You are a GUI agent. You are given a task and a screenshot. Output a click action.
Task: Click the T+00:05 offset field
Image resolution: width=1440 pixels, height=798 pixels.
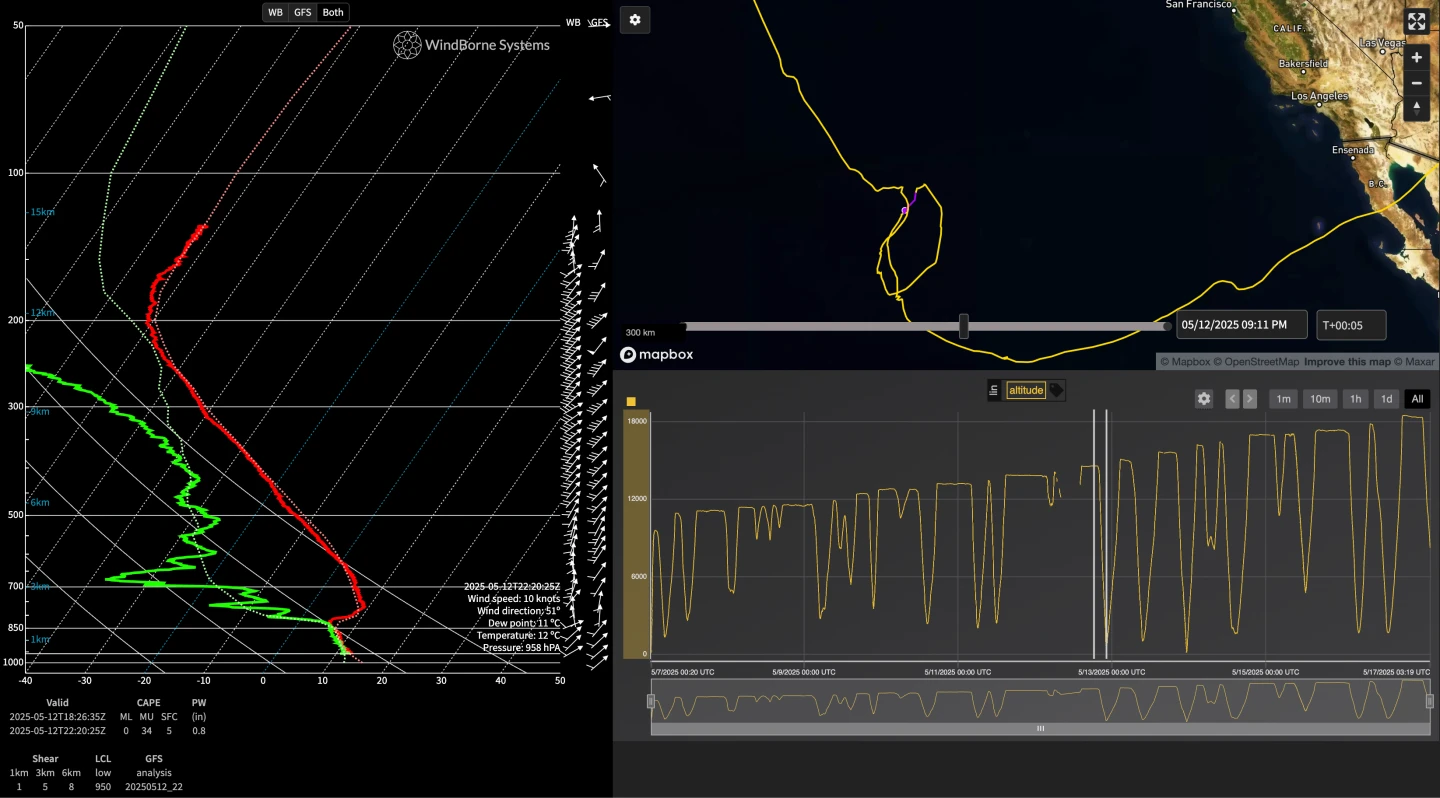[x=1351, y=324]
